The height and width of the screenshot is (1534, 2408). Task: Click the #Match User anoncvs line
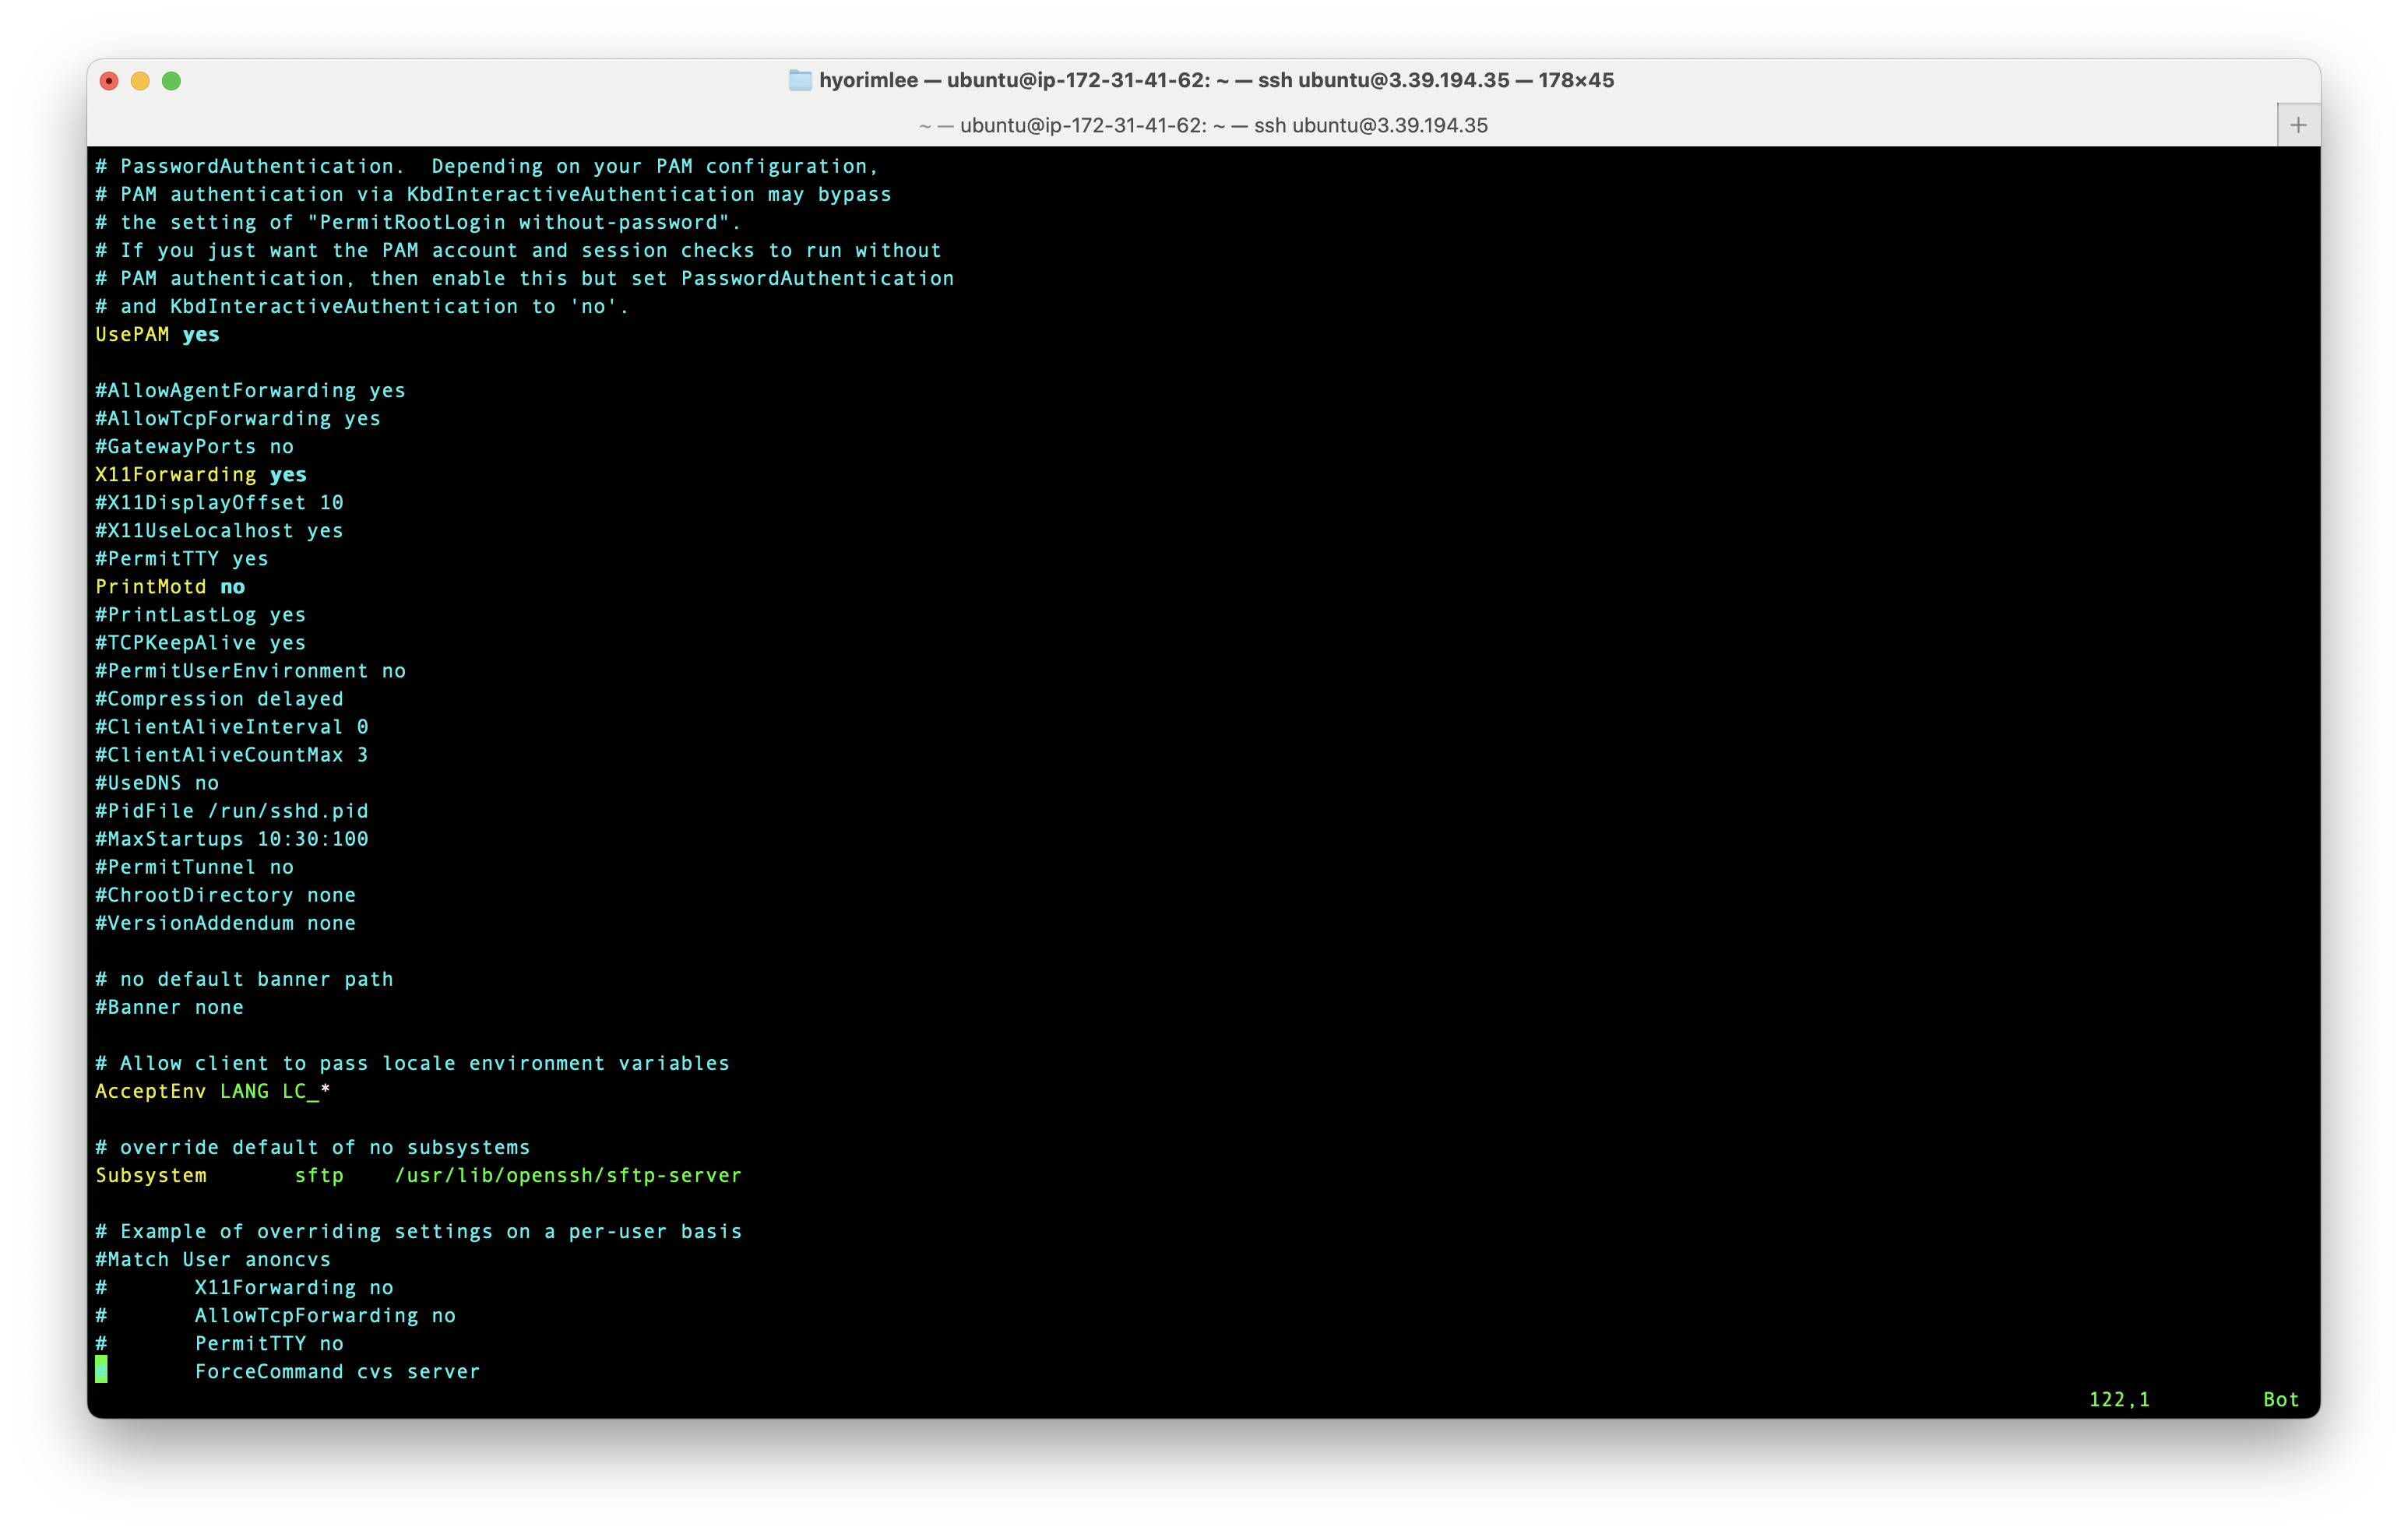pos(212,1259)
